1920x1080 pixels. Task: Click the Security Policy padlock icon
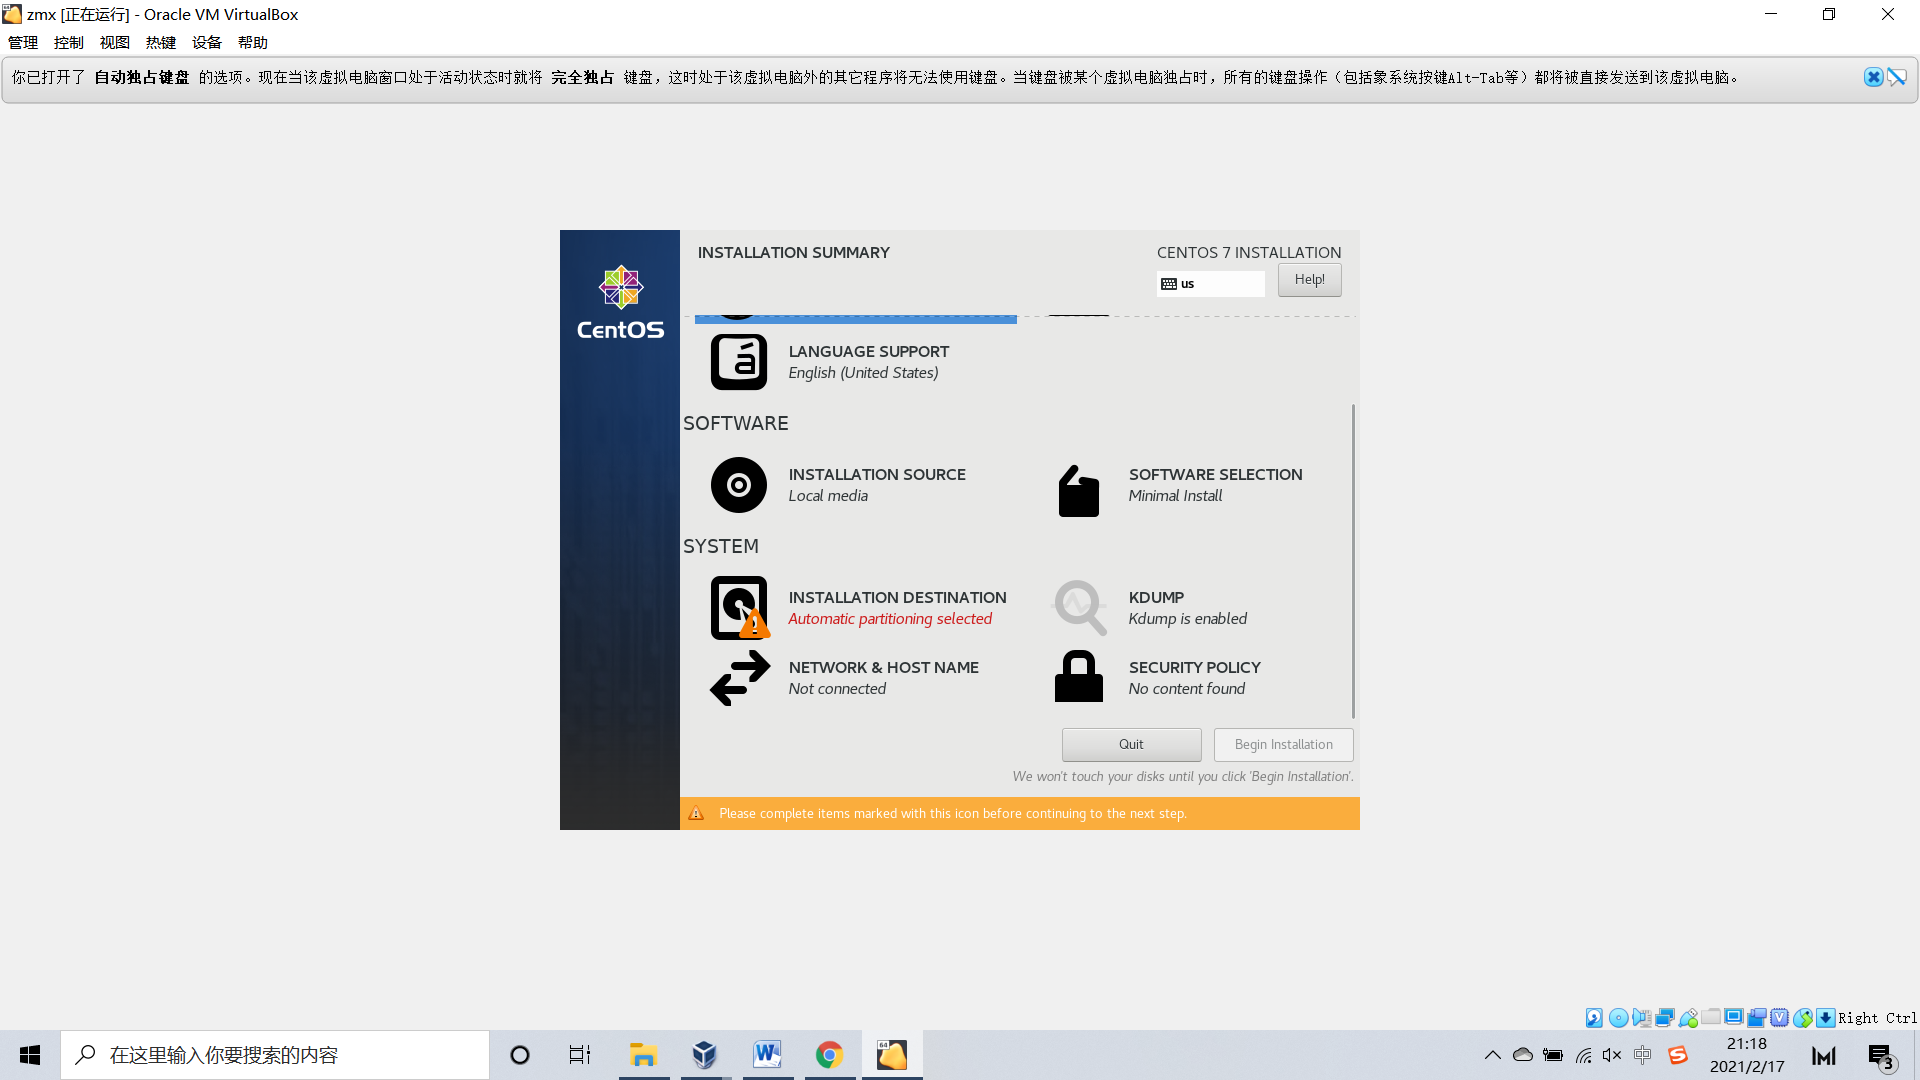pyautogui.click(x=1078, y=677)
